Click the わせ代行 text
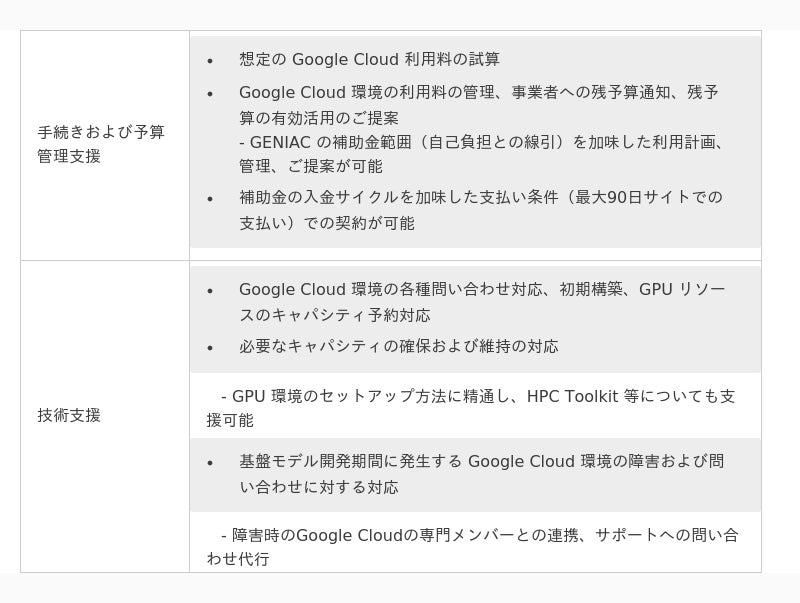The image size is (800, 603). click(238, 559)
